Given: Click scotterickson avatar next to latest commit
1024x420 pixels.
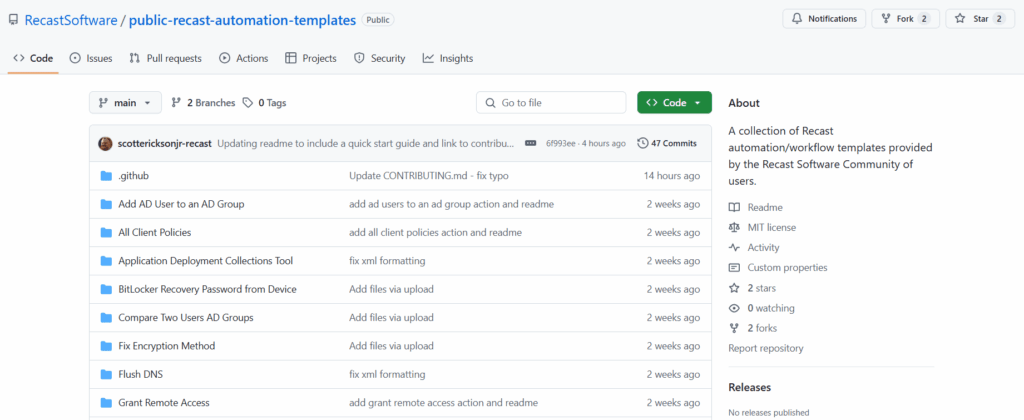Looking at the screenshot, I should tap(105, 143).
